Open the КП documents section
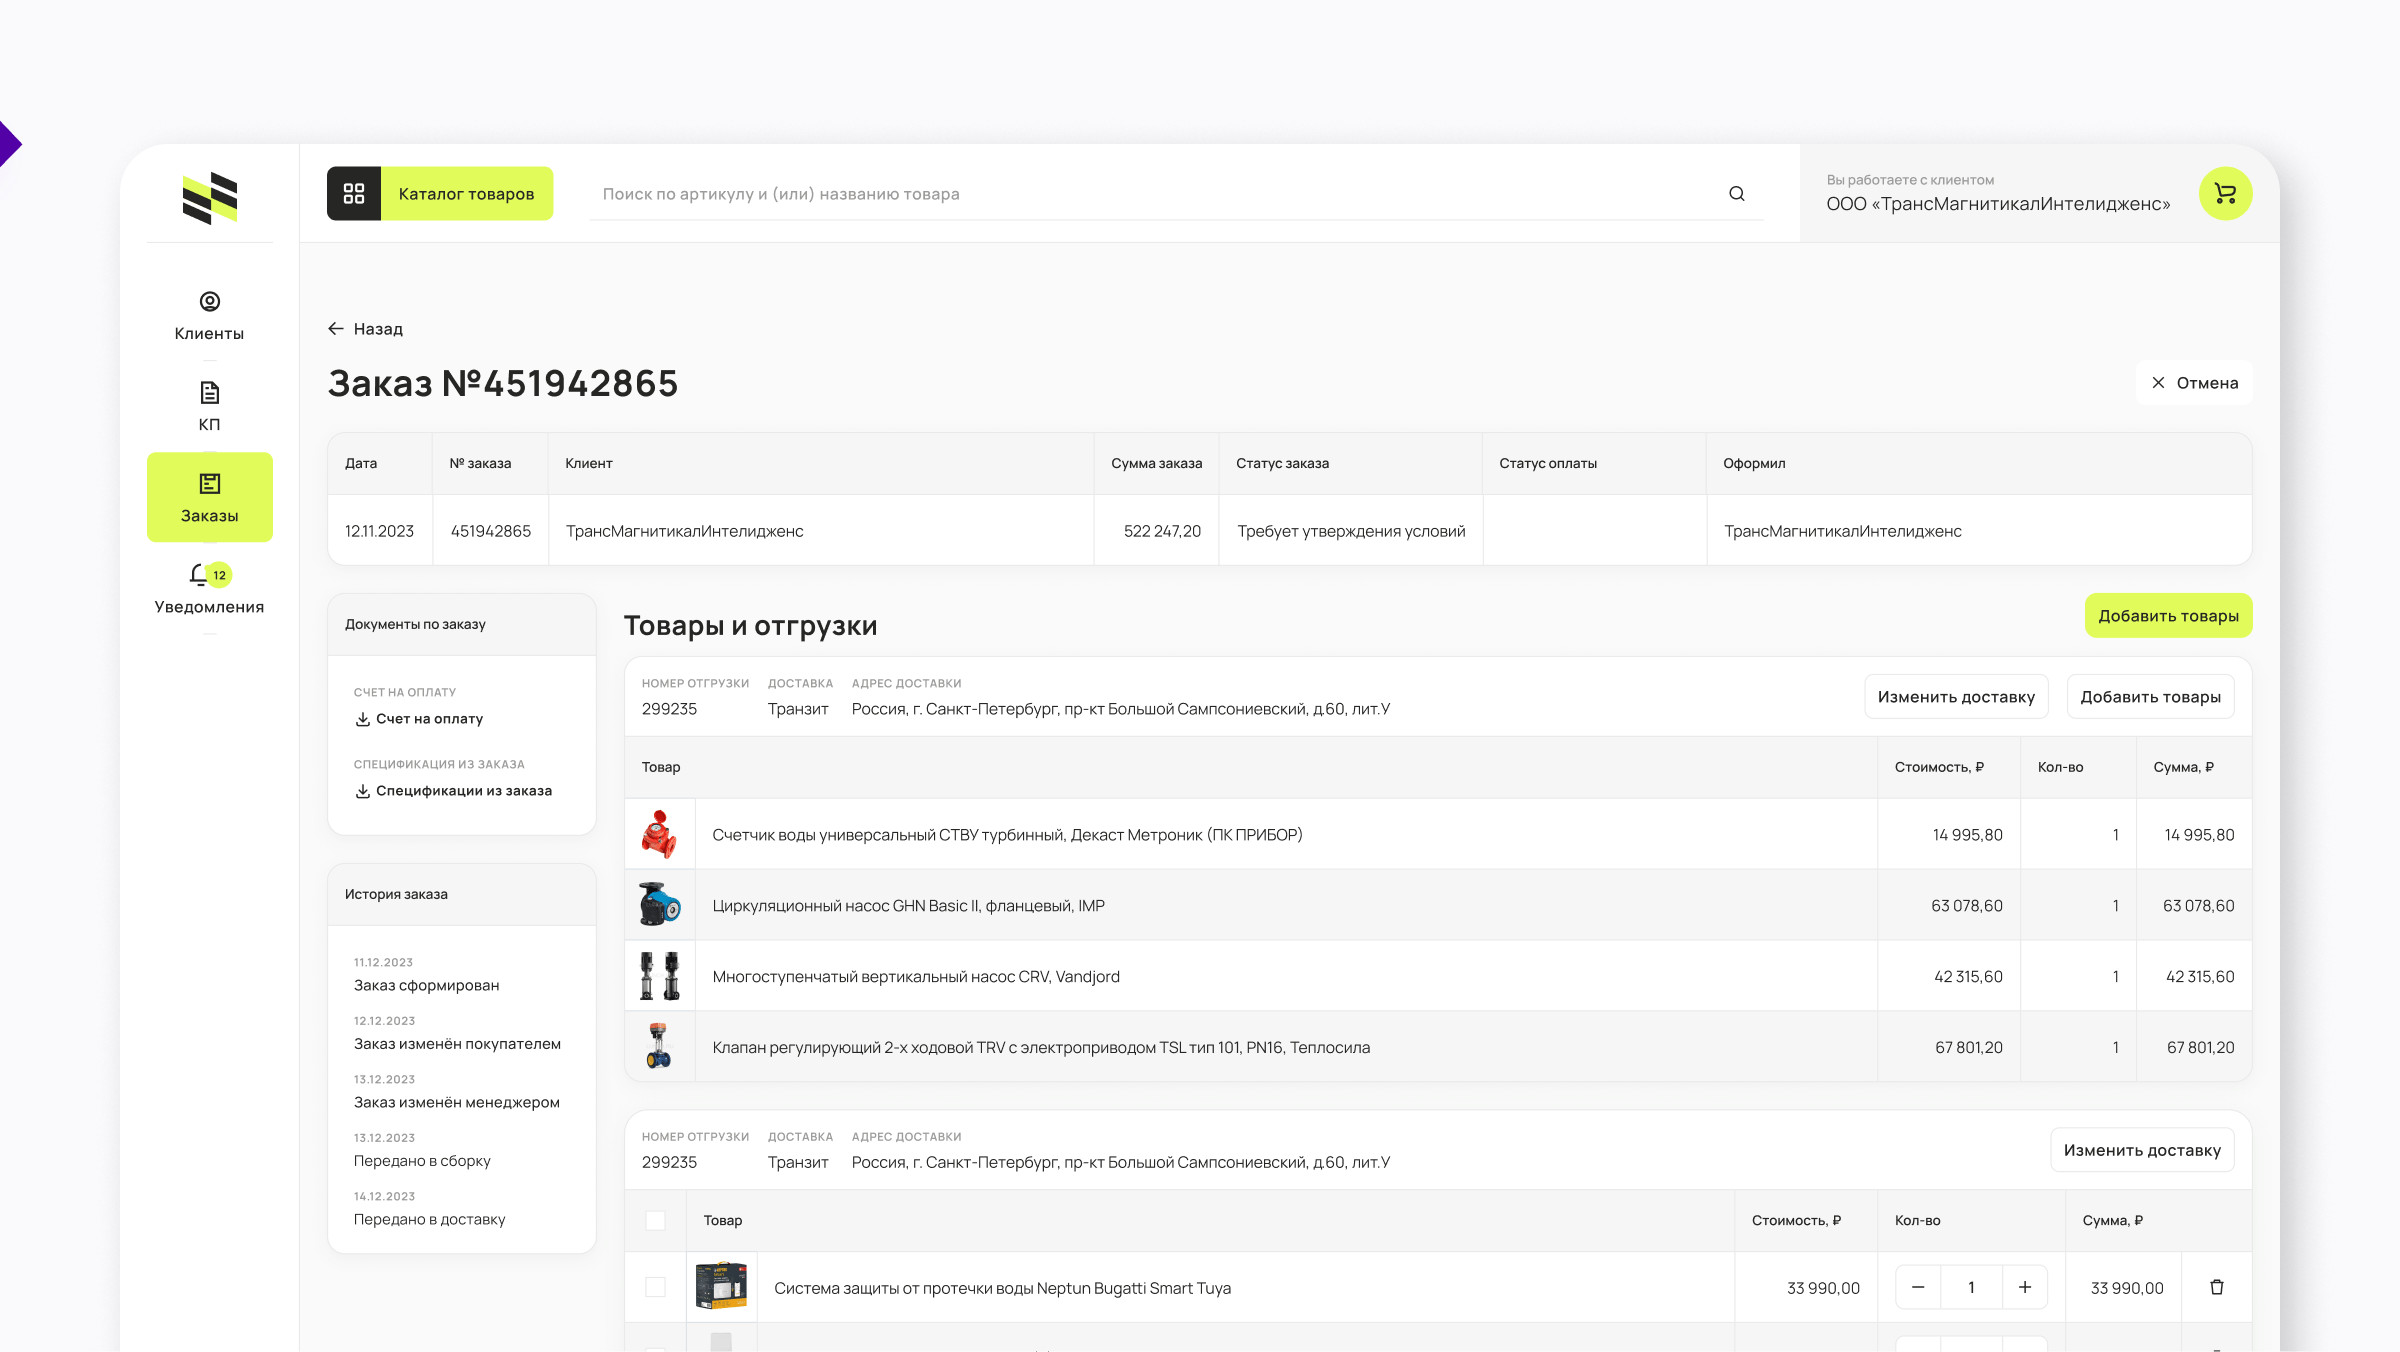The width and height of the screenshot is (2400, 1352). [x=209, y=406]
